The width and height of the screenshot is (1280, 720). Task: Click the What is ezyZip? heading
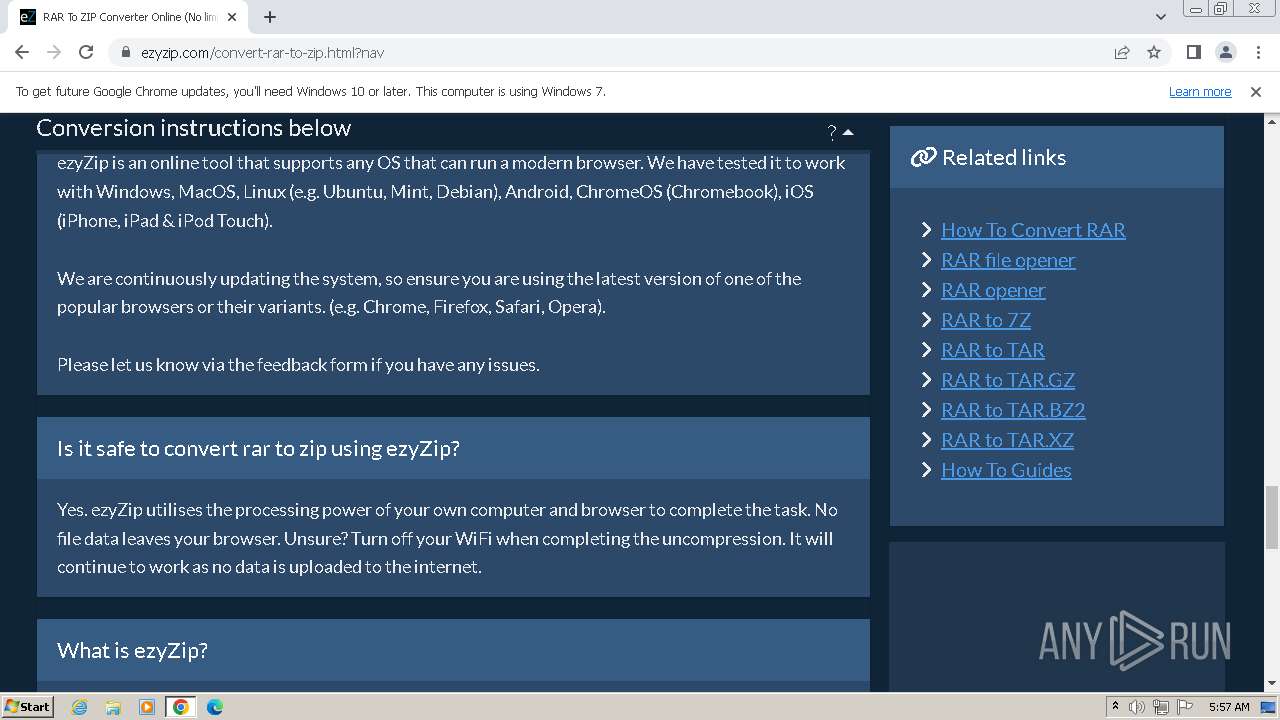132,650
